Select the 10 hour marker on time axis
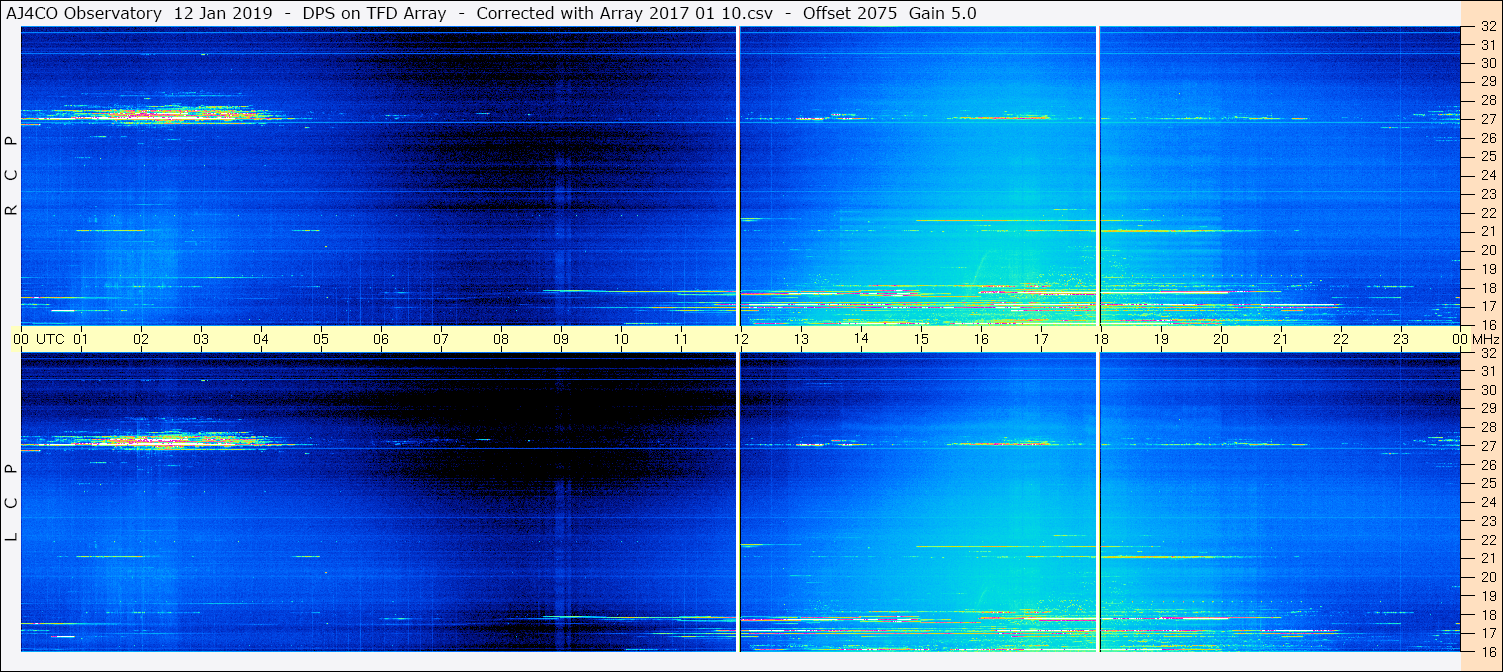This screenshot has height=672, width=1503. pos(621,339)
